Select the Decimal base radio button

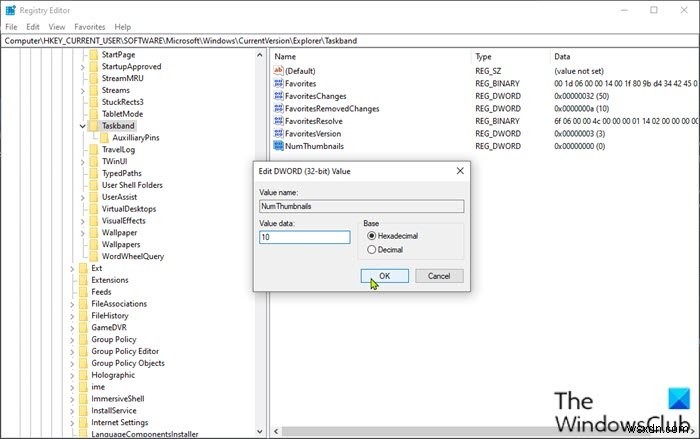(371, 250)
